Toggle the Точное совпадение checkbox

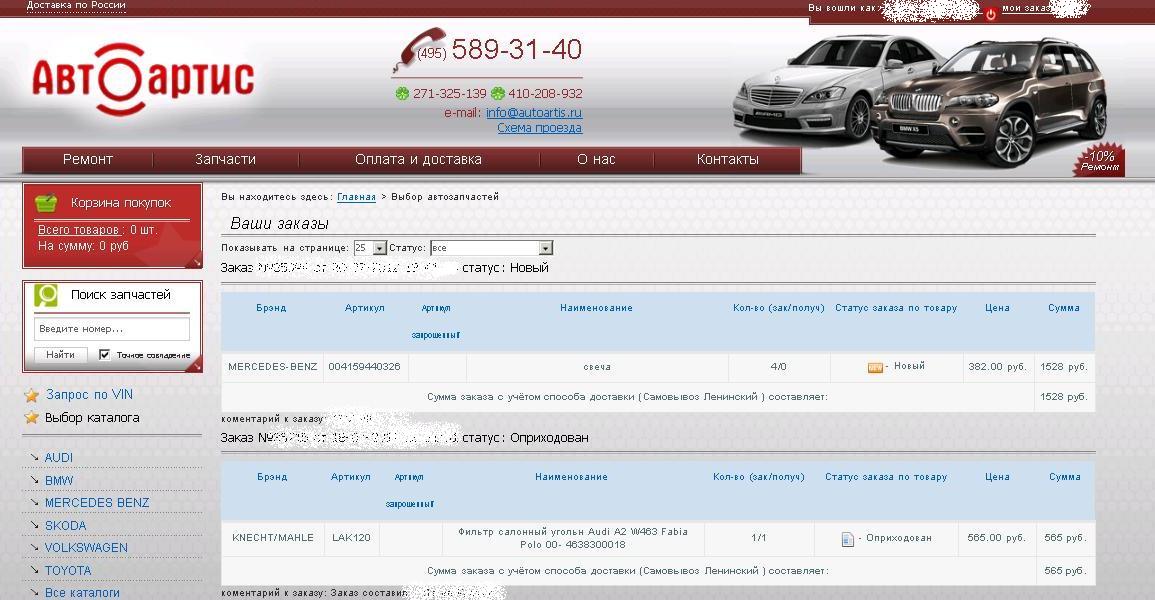105,355
